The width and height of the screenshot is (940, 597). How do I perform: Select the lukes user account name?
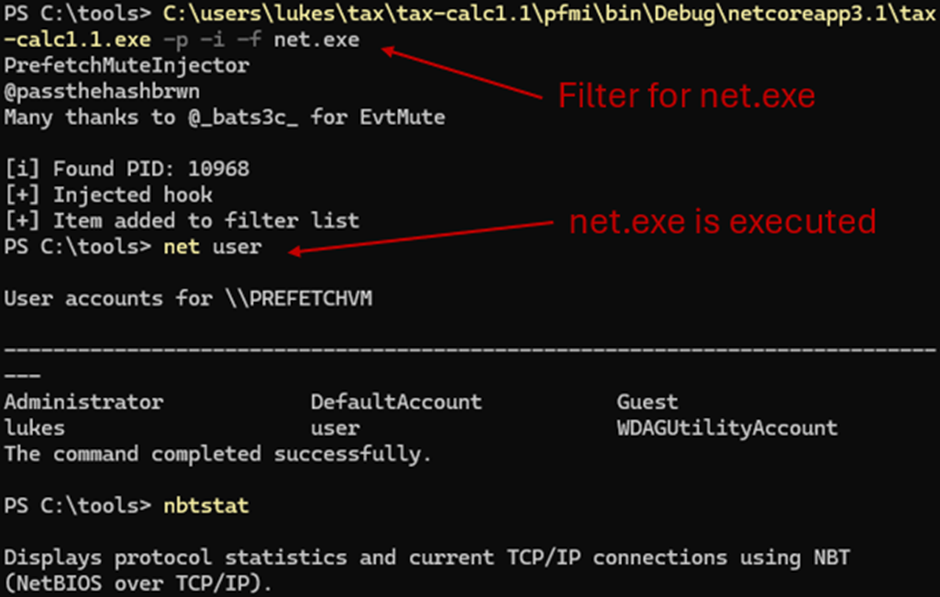coord(30,427)
